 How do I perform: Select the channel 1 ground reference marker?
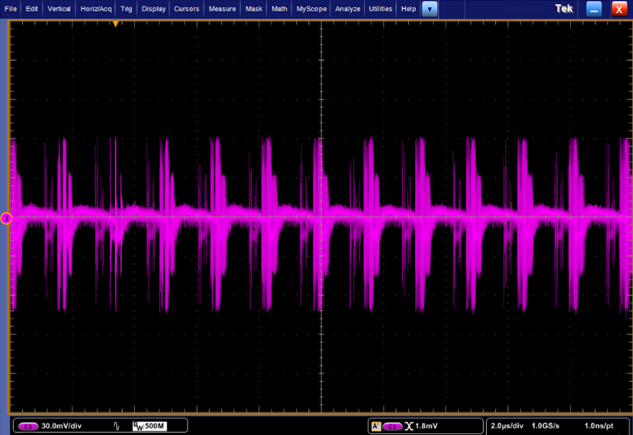5,218
